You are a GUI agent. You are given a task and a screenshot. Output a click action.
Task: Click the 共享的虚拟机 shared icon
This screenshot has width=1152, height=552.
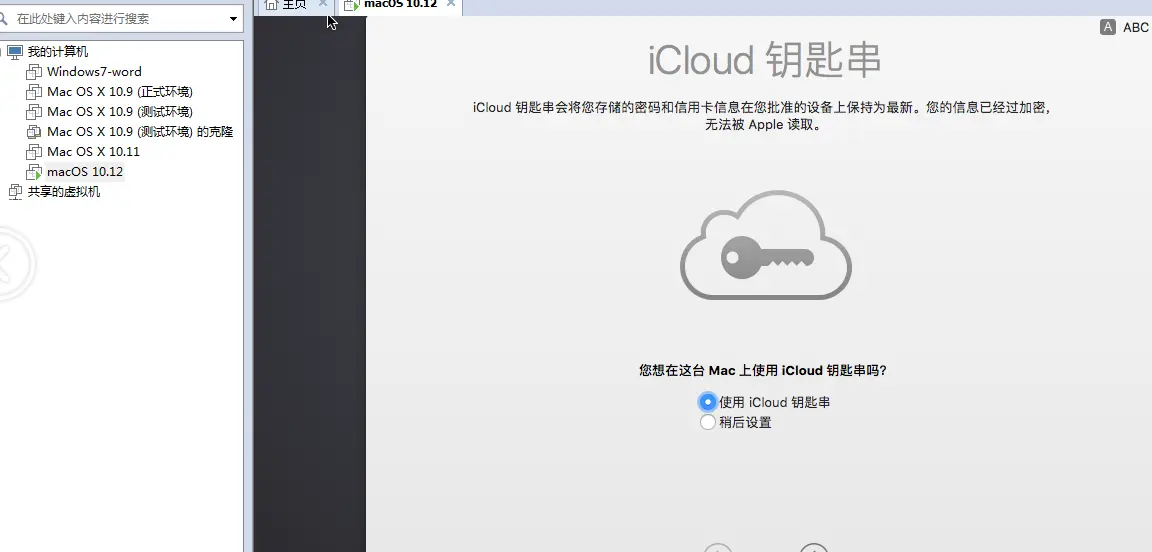click(x=15, y=192)
